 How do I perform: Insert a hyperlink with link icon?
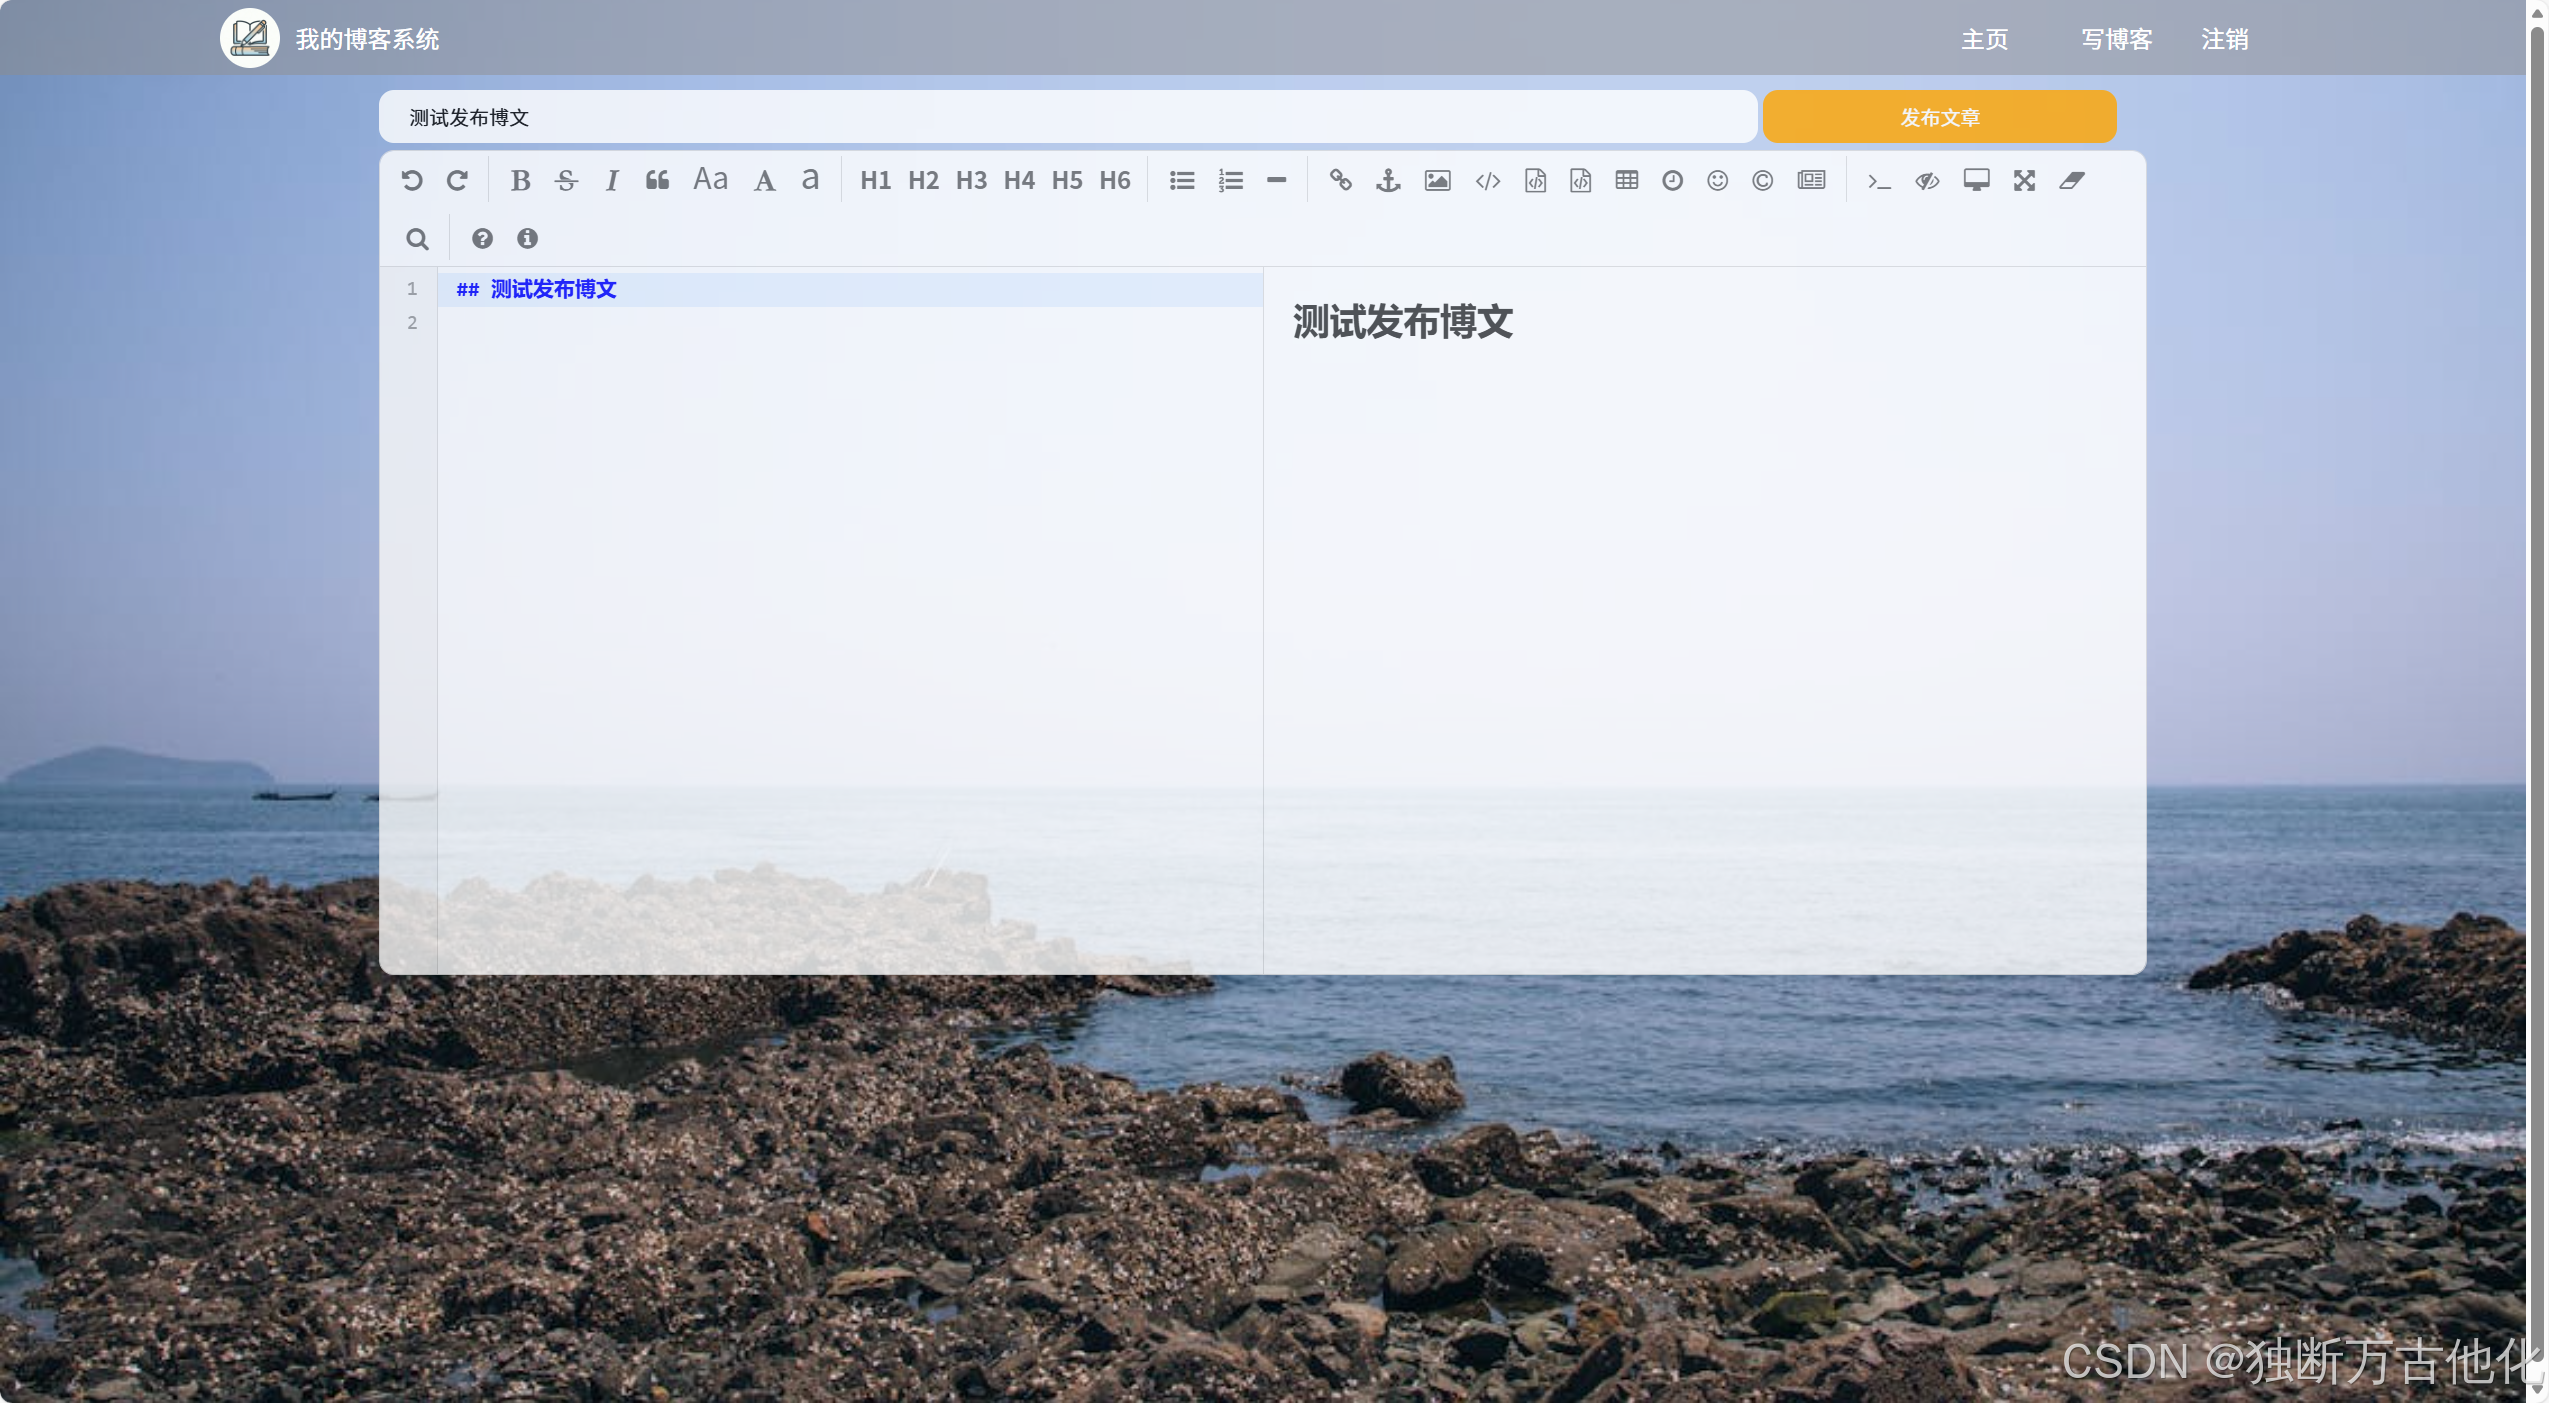pos(1340,180)
